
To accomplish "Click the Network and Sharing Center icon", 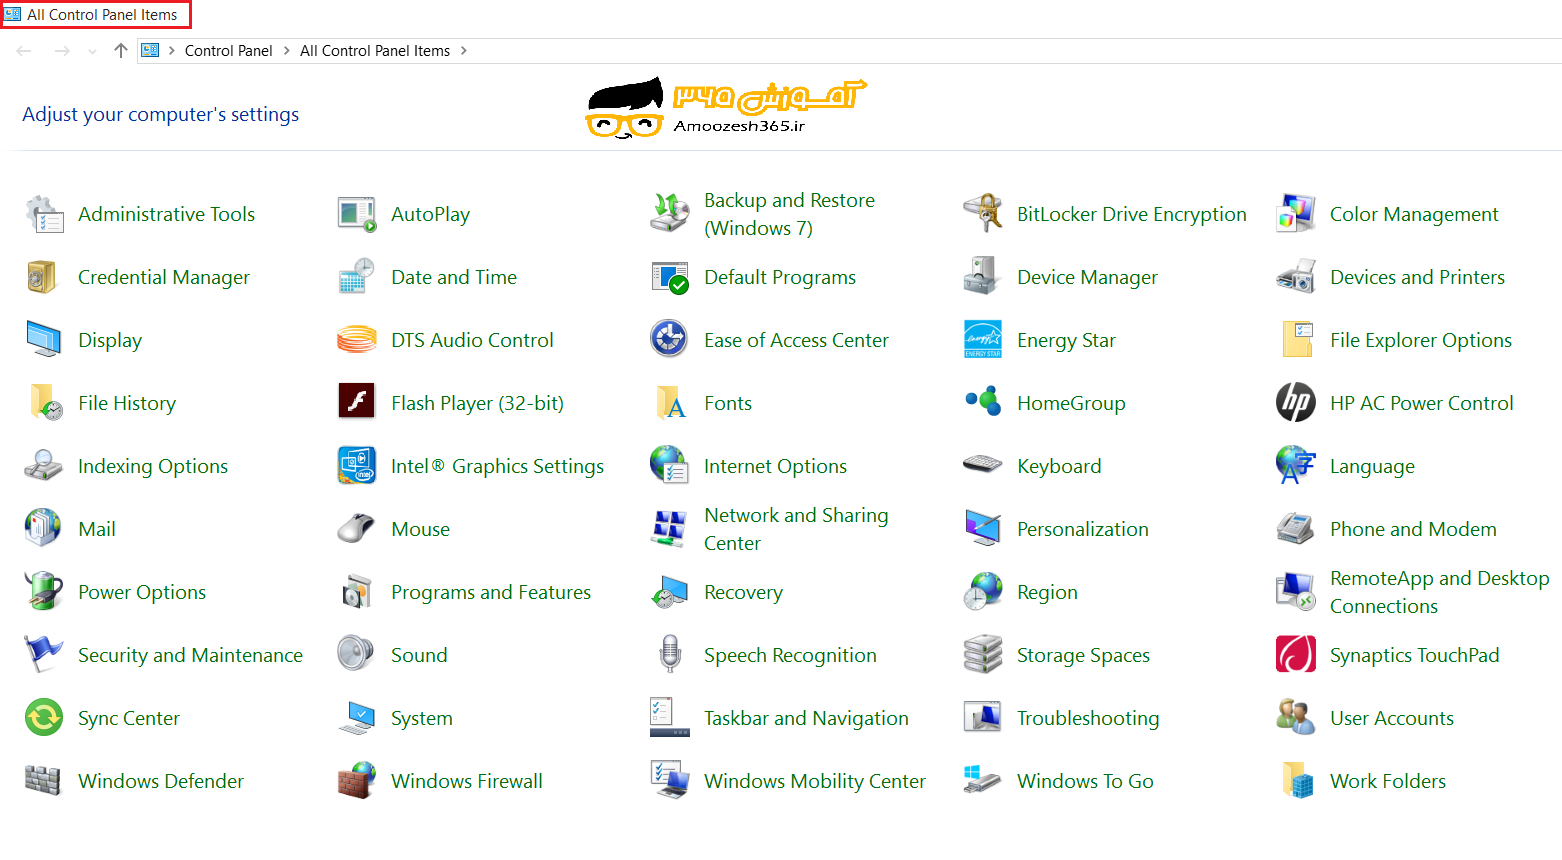I will point(670,529).
